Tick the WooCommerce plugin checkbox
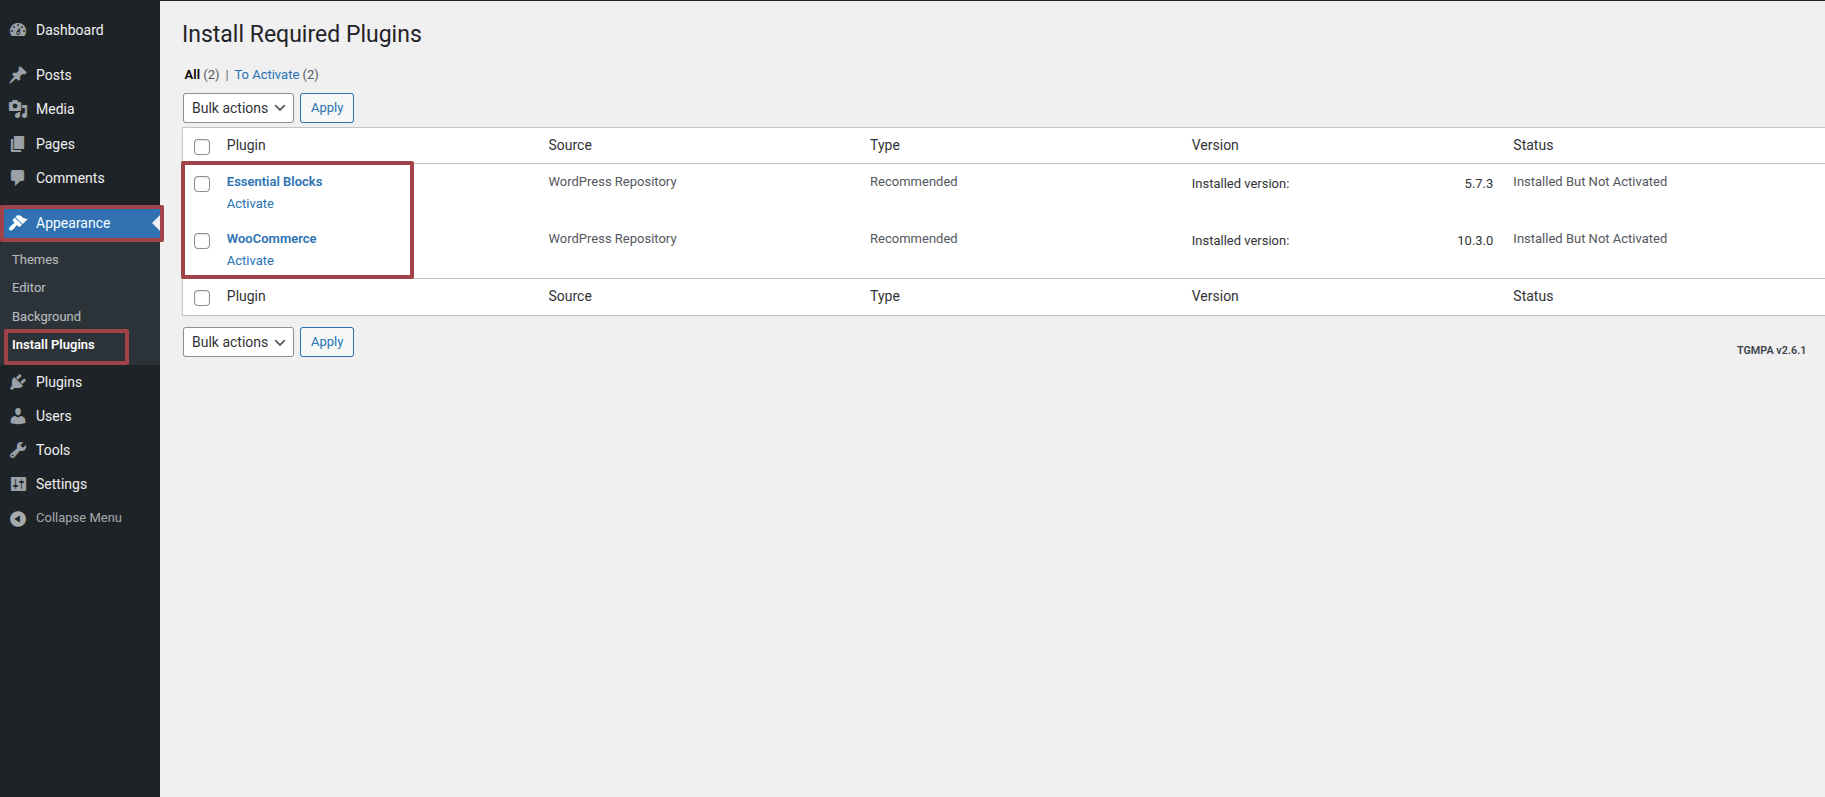The height and width of the screenshot is (797, 1825). coord(202,241)
